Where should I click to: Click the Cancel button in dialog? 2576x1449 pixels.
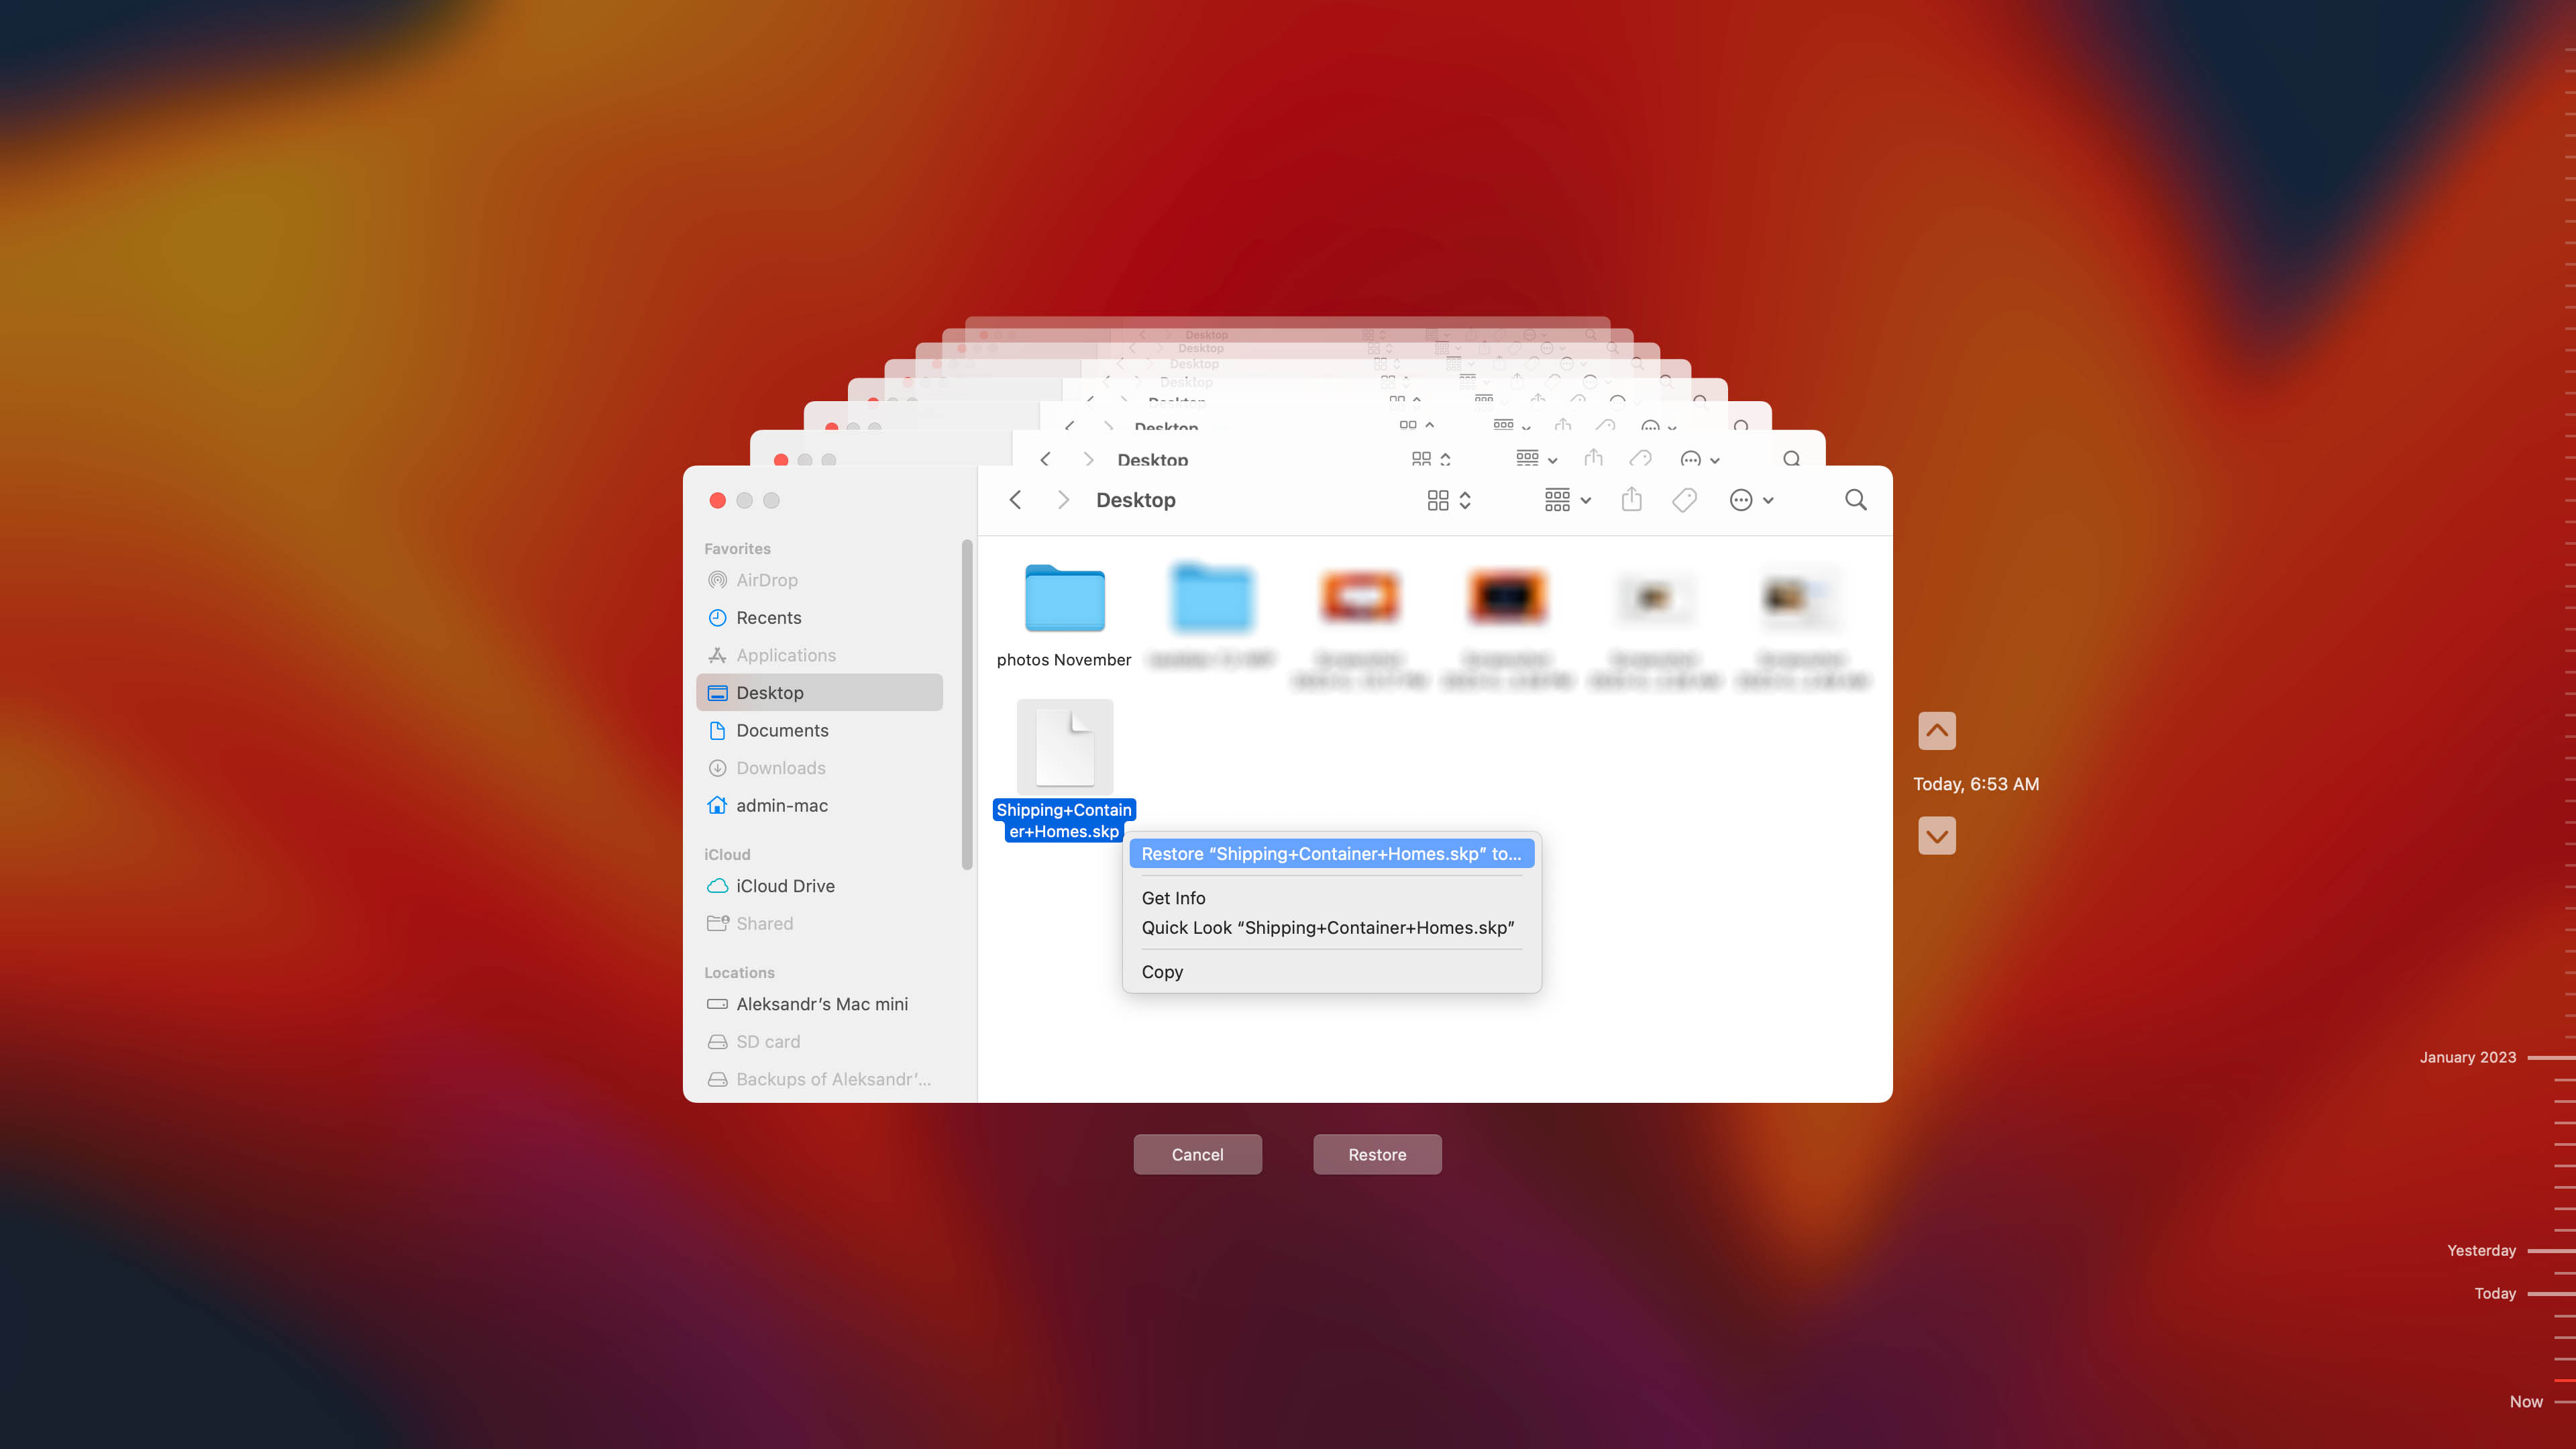[1197, 1154]
